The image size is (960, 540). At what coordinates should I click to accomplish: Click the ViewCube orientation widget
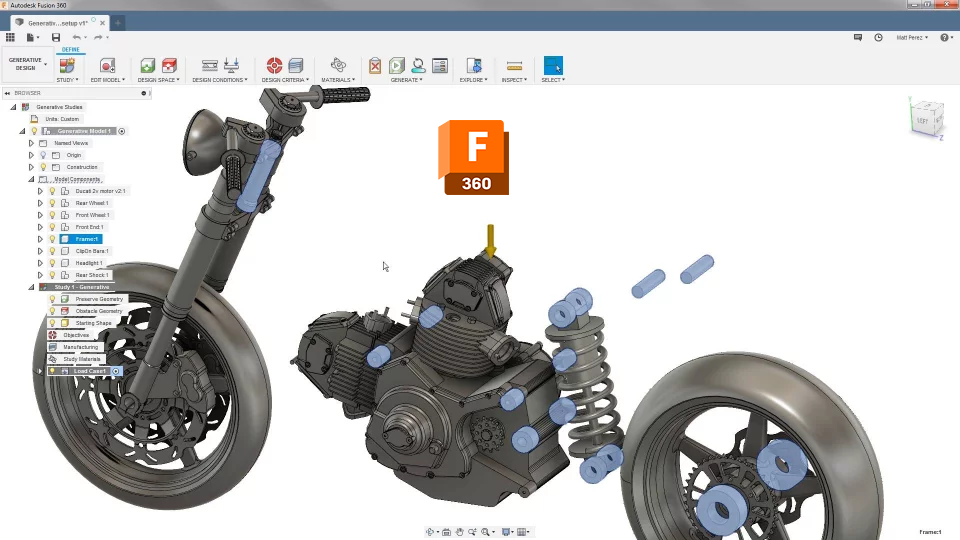coord(926,118)
